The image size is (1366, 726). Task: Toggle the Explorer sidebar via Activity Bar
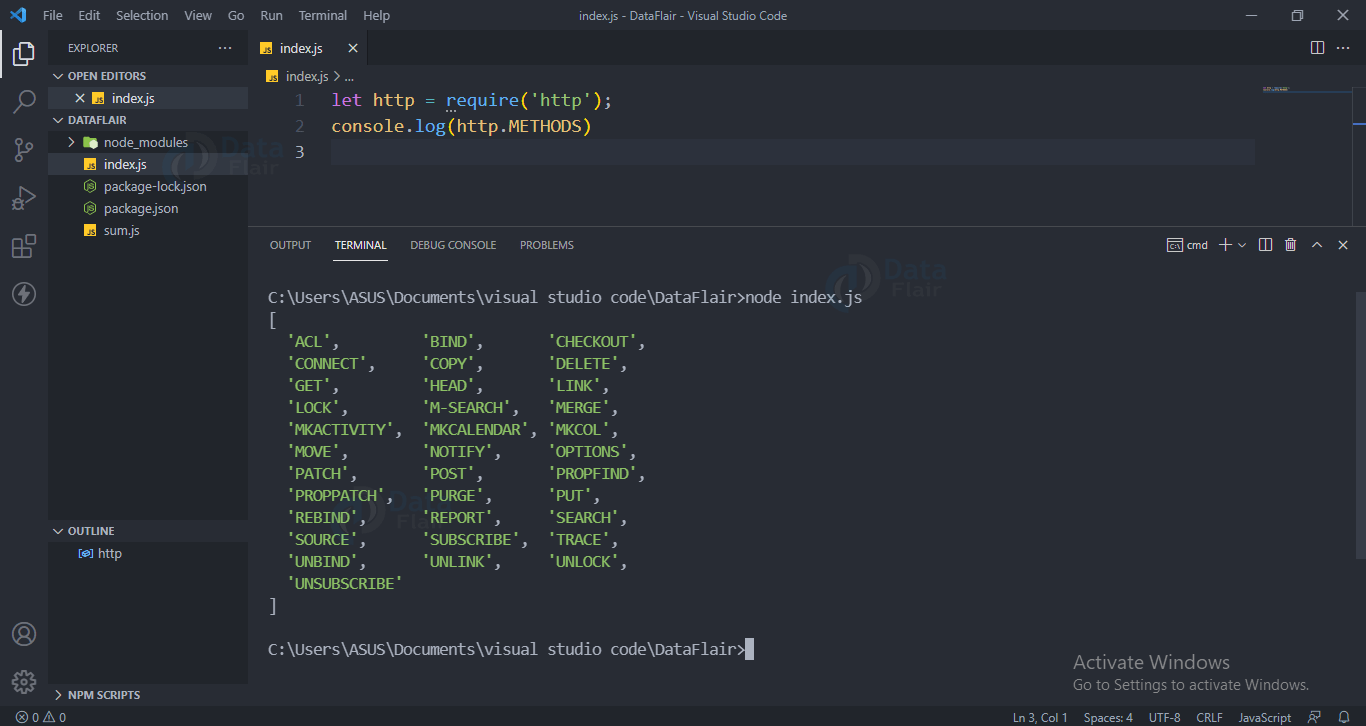24,55
